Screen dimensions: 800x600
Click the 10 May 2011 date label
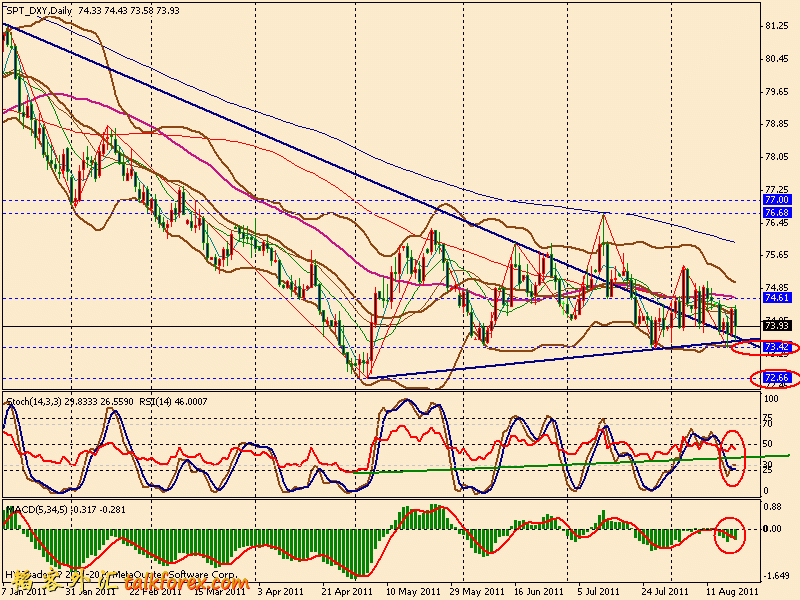coord(413,592)
